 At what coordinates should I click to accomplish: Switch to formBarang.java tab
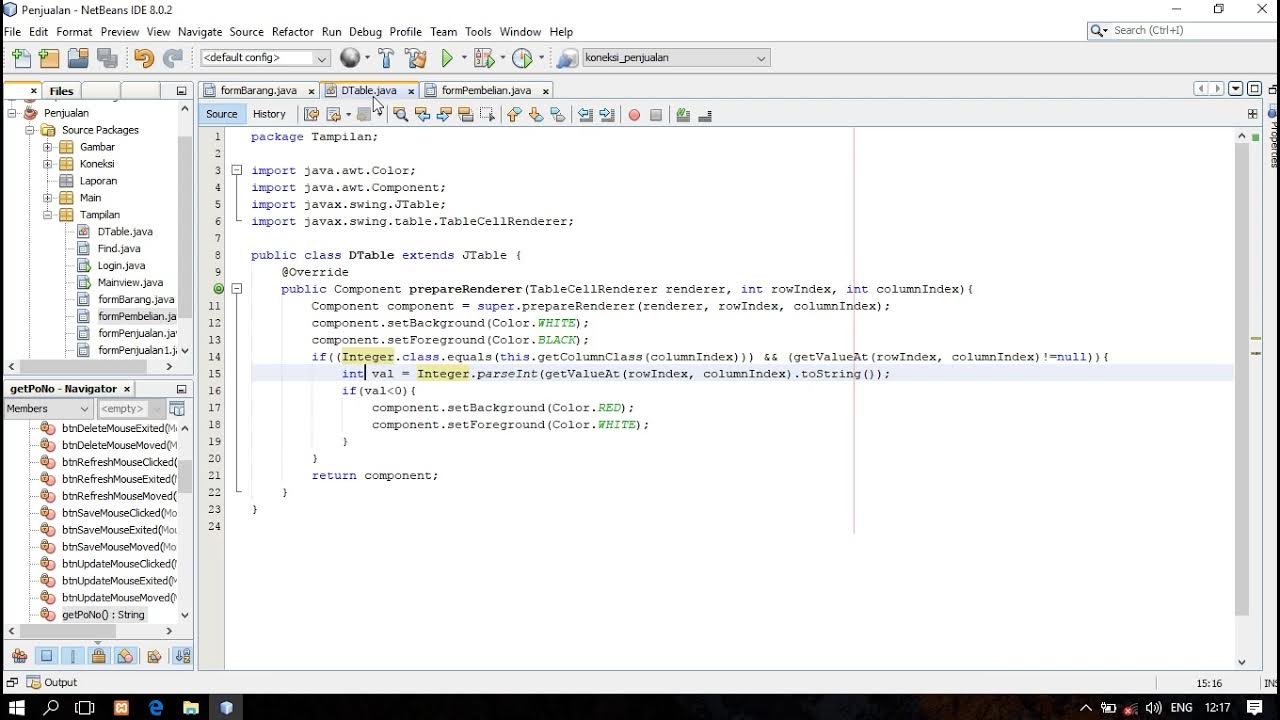(x=258, y=90)
